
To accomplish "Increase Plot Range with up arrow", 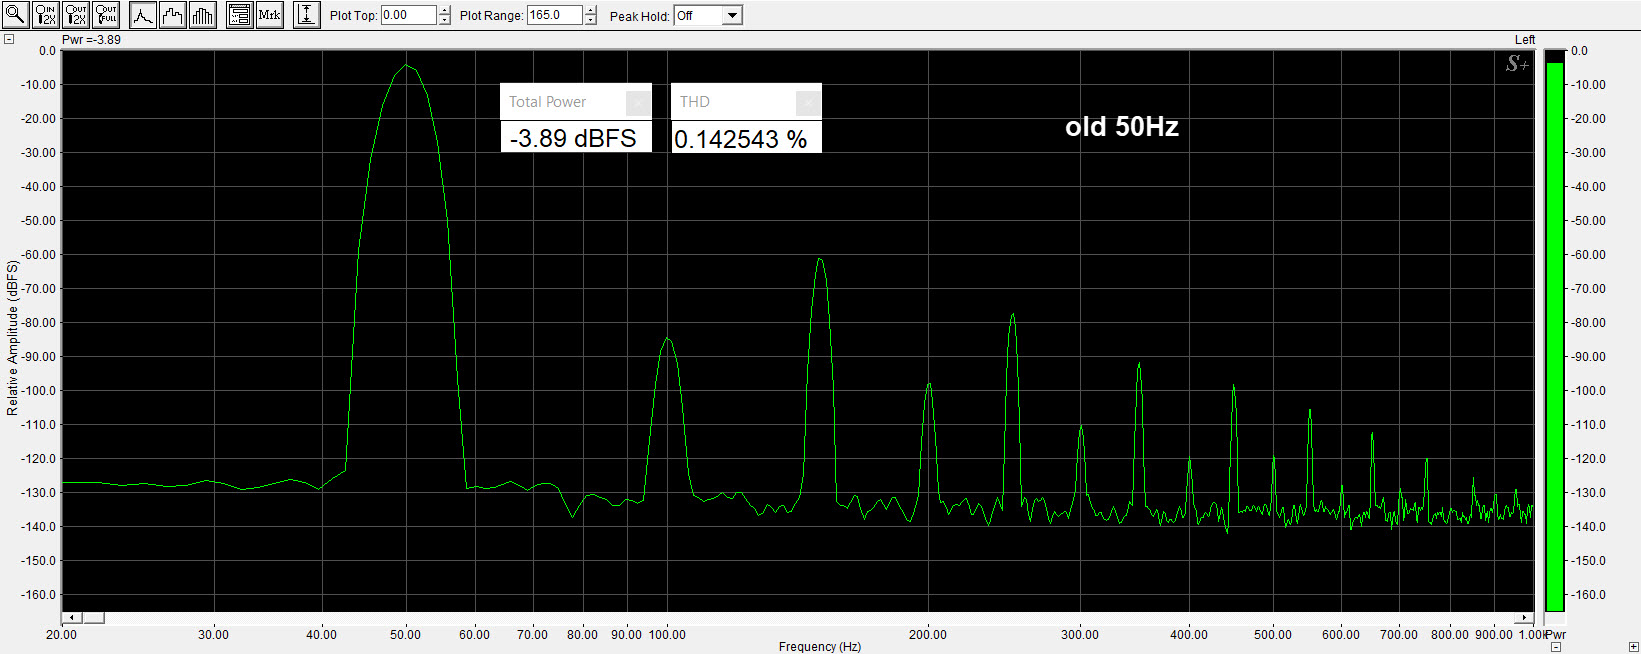I will click(x=591, y=10).
